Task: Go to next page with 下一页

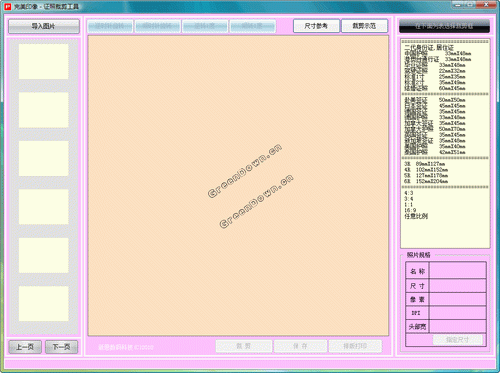Action: 62,347
